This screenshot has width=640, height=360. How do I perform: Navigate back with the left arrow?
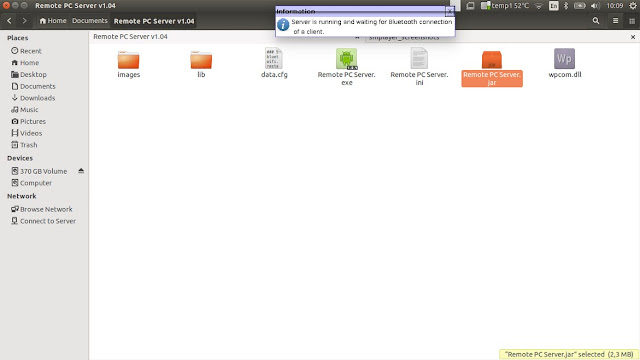[10, 21]
